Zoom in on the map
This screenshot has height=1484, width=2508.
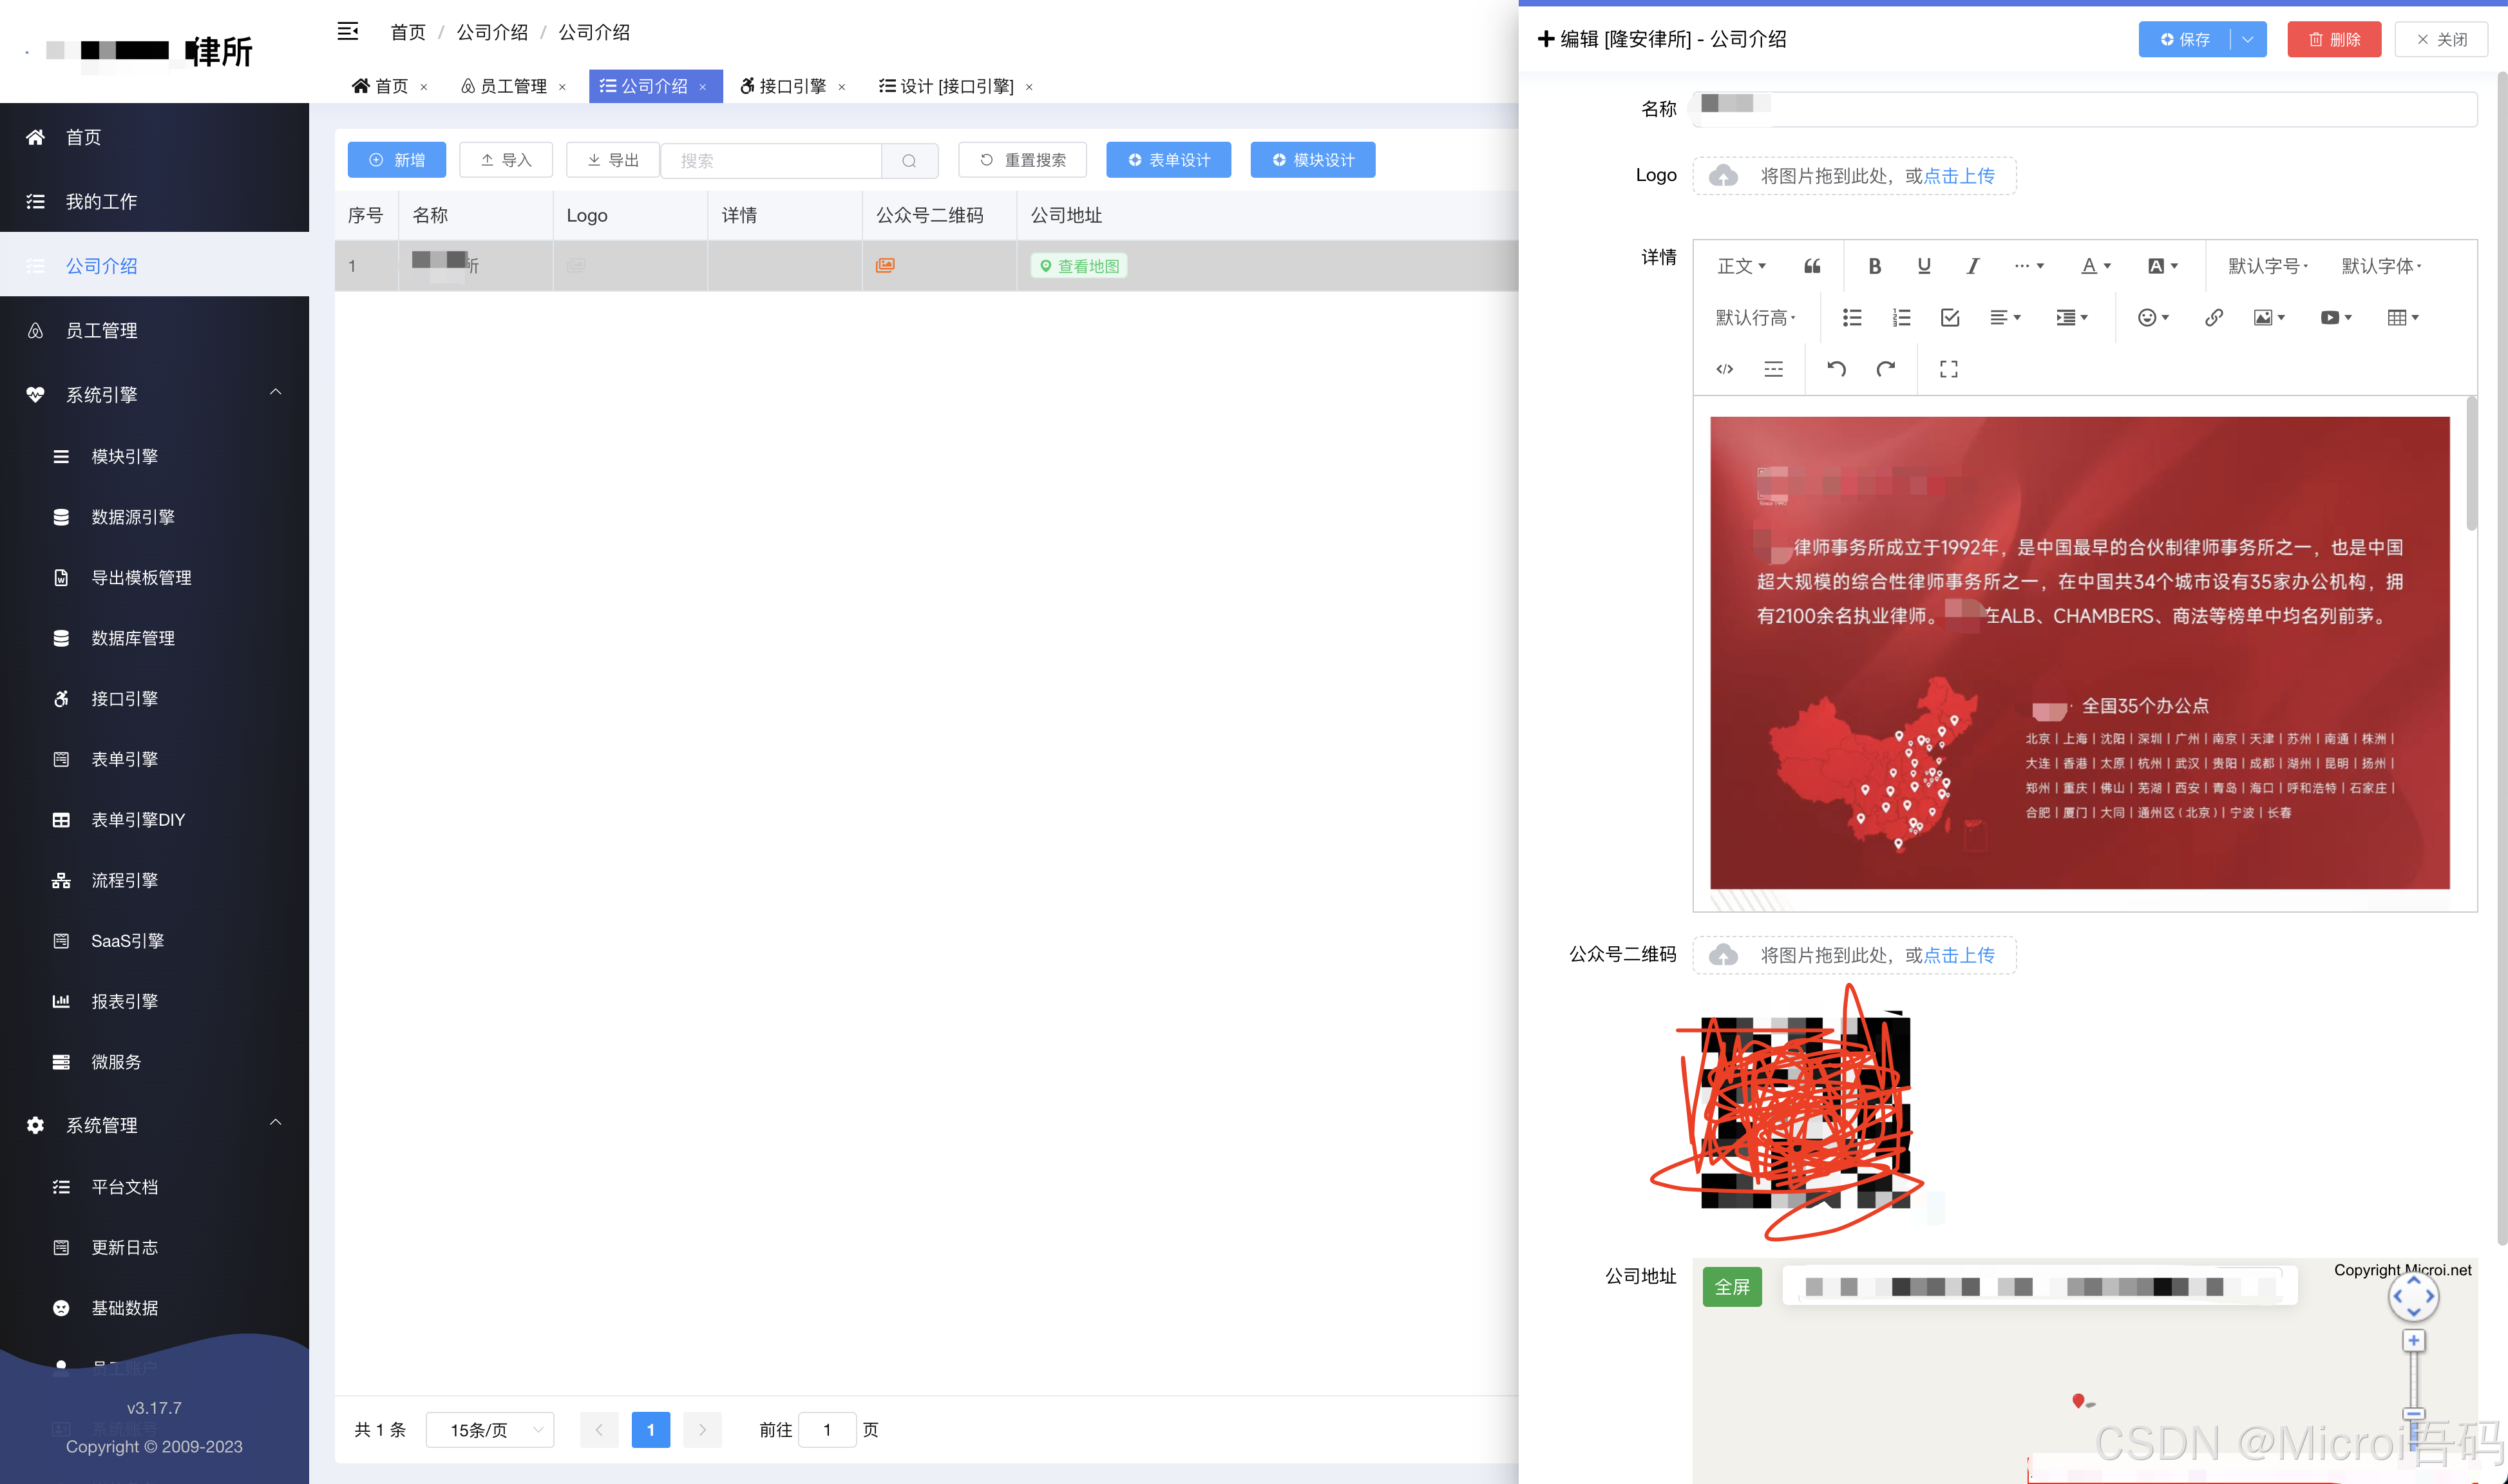(x=2413, y=1341)
